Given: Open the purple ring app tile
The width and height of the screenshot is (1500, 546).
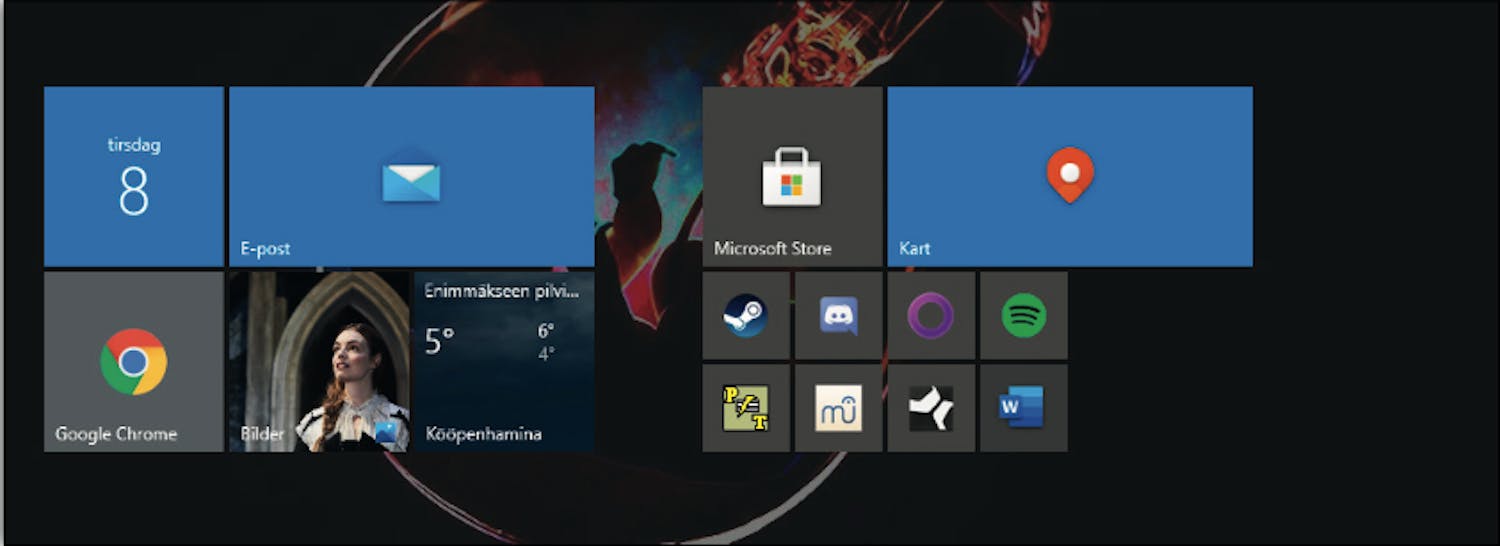Looking at the screenshot, I should click(x=931, y=315).
